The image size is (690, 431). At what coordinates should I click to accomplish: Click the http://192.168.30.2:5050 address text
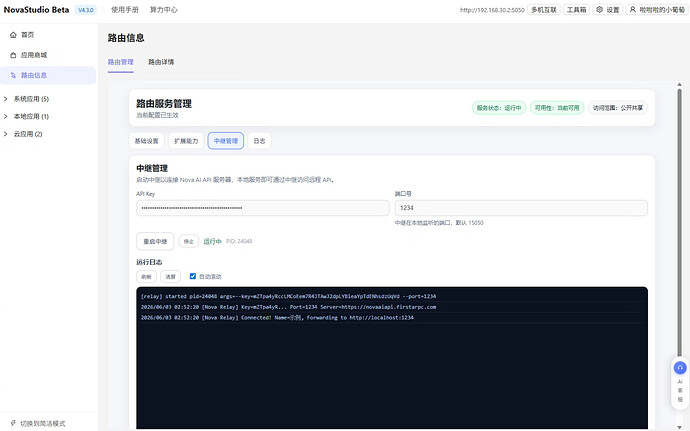tap(492, 10)
